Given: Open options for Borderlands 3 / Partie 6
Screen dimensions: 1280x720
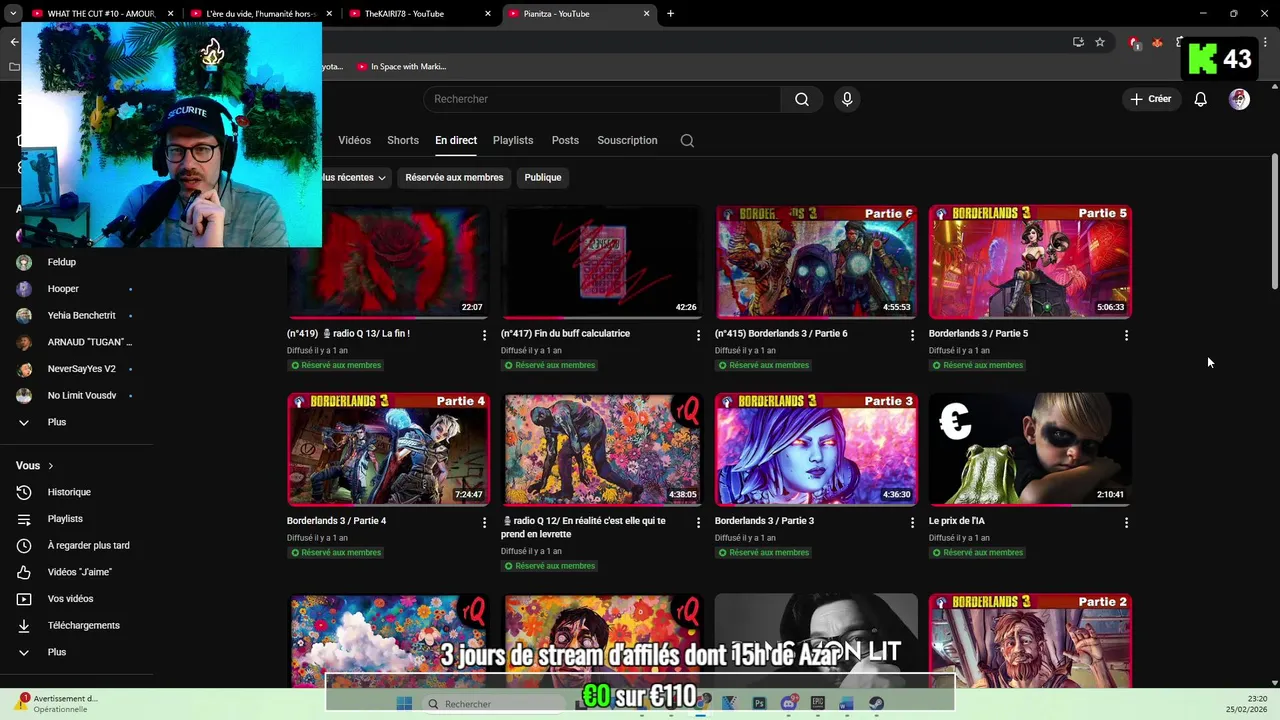Looking at the screenshot, I should [912, 335].
